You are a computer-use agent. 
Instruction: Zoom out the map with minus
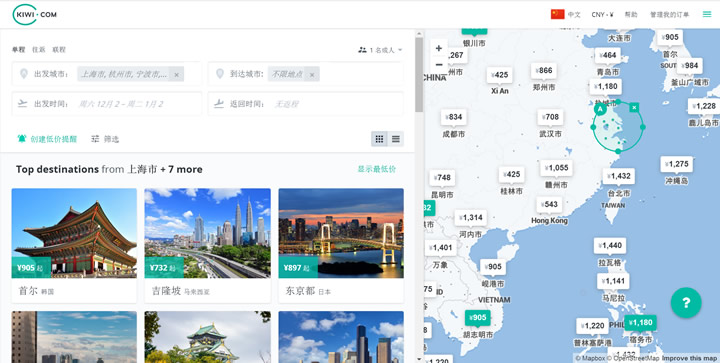(439, 64)
